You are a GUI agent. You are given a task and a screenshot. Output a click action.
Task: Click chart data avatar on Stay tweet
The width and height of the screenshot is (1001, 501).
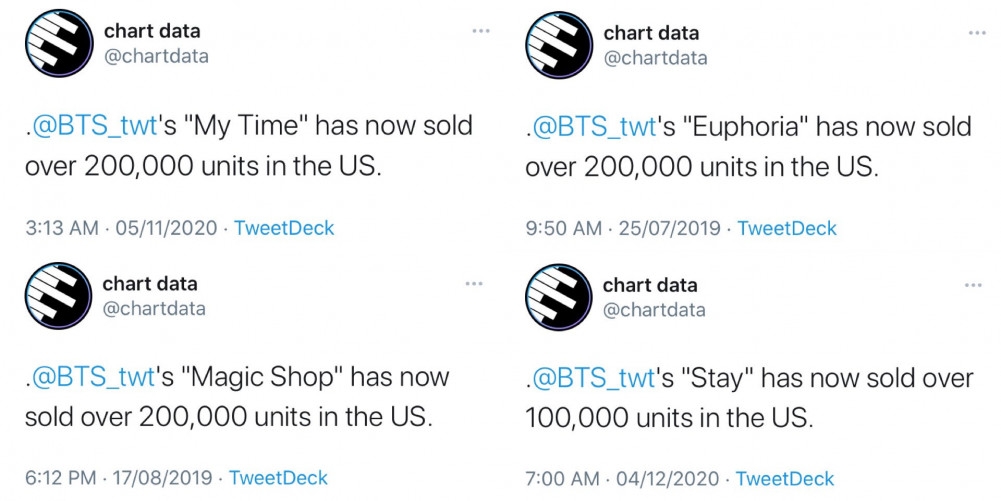pyautogui.click(x=559, y=297)
